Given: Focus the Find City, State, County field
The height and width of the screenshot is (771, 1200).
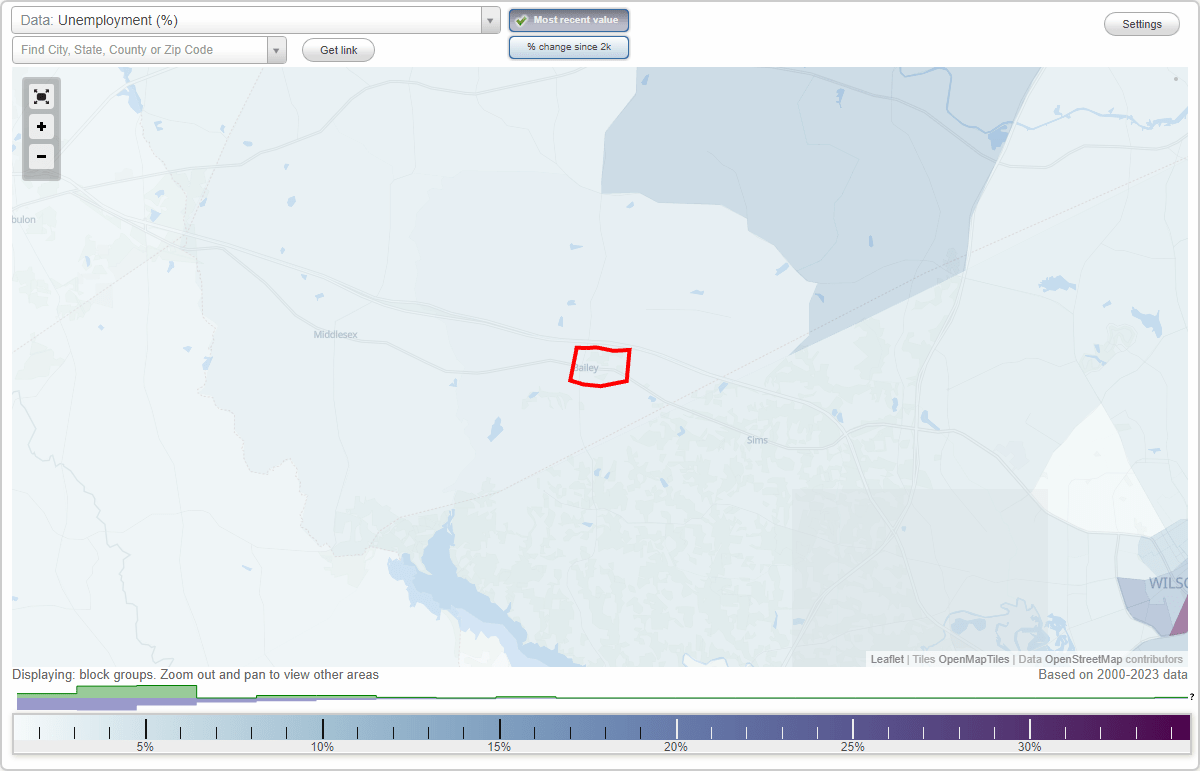Looking at the screenshot, I should point(140,50).
